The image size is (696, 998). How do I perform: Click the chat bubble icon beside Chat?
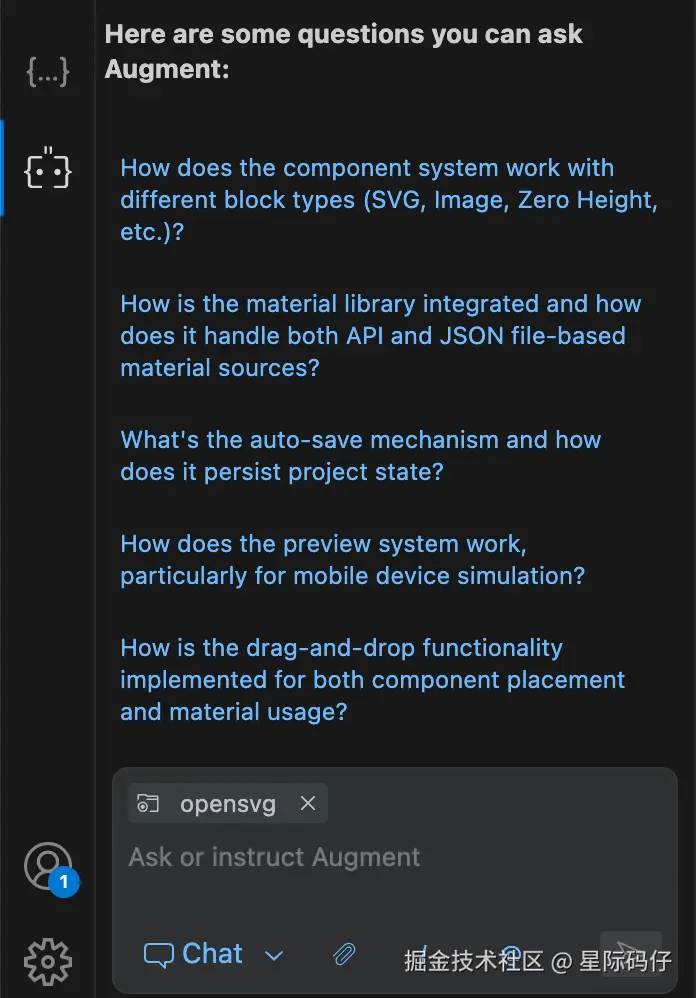pyautogui.click(x=158, y=955)
